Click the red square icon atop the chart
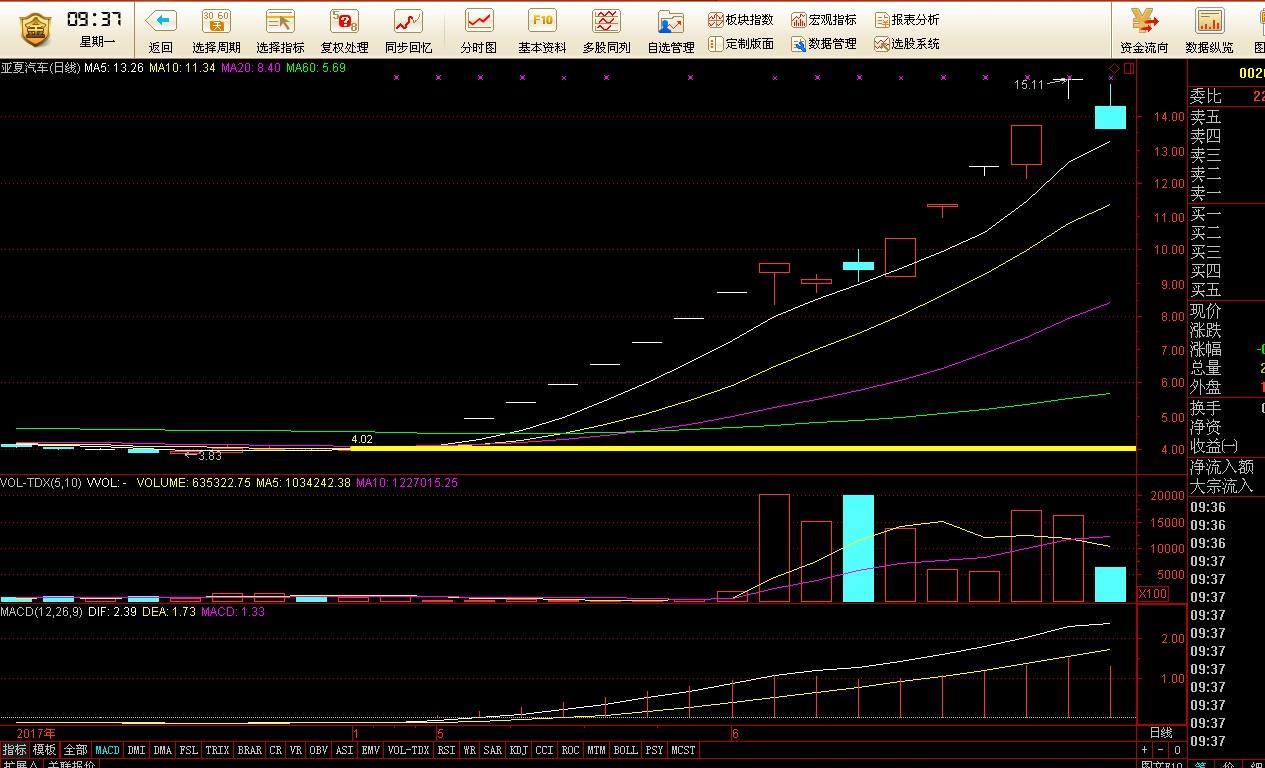Image resolution: width=1265 pixels, height=768 pixels. [x=1129, y=68]
